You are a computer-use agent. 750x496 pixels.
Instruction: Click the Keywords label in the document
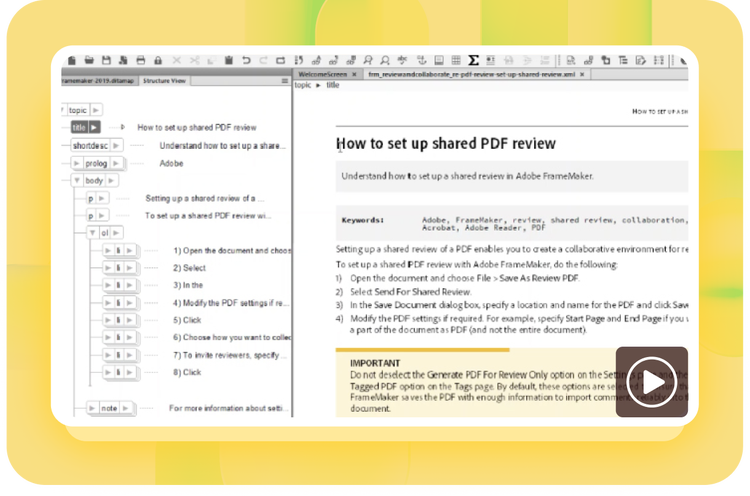coord(363,220)
